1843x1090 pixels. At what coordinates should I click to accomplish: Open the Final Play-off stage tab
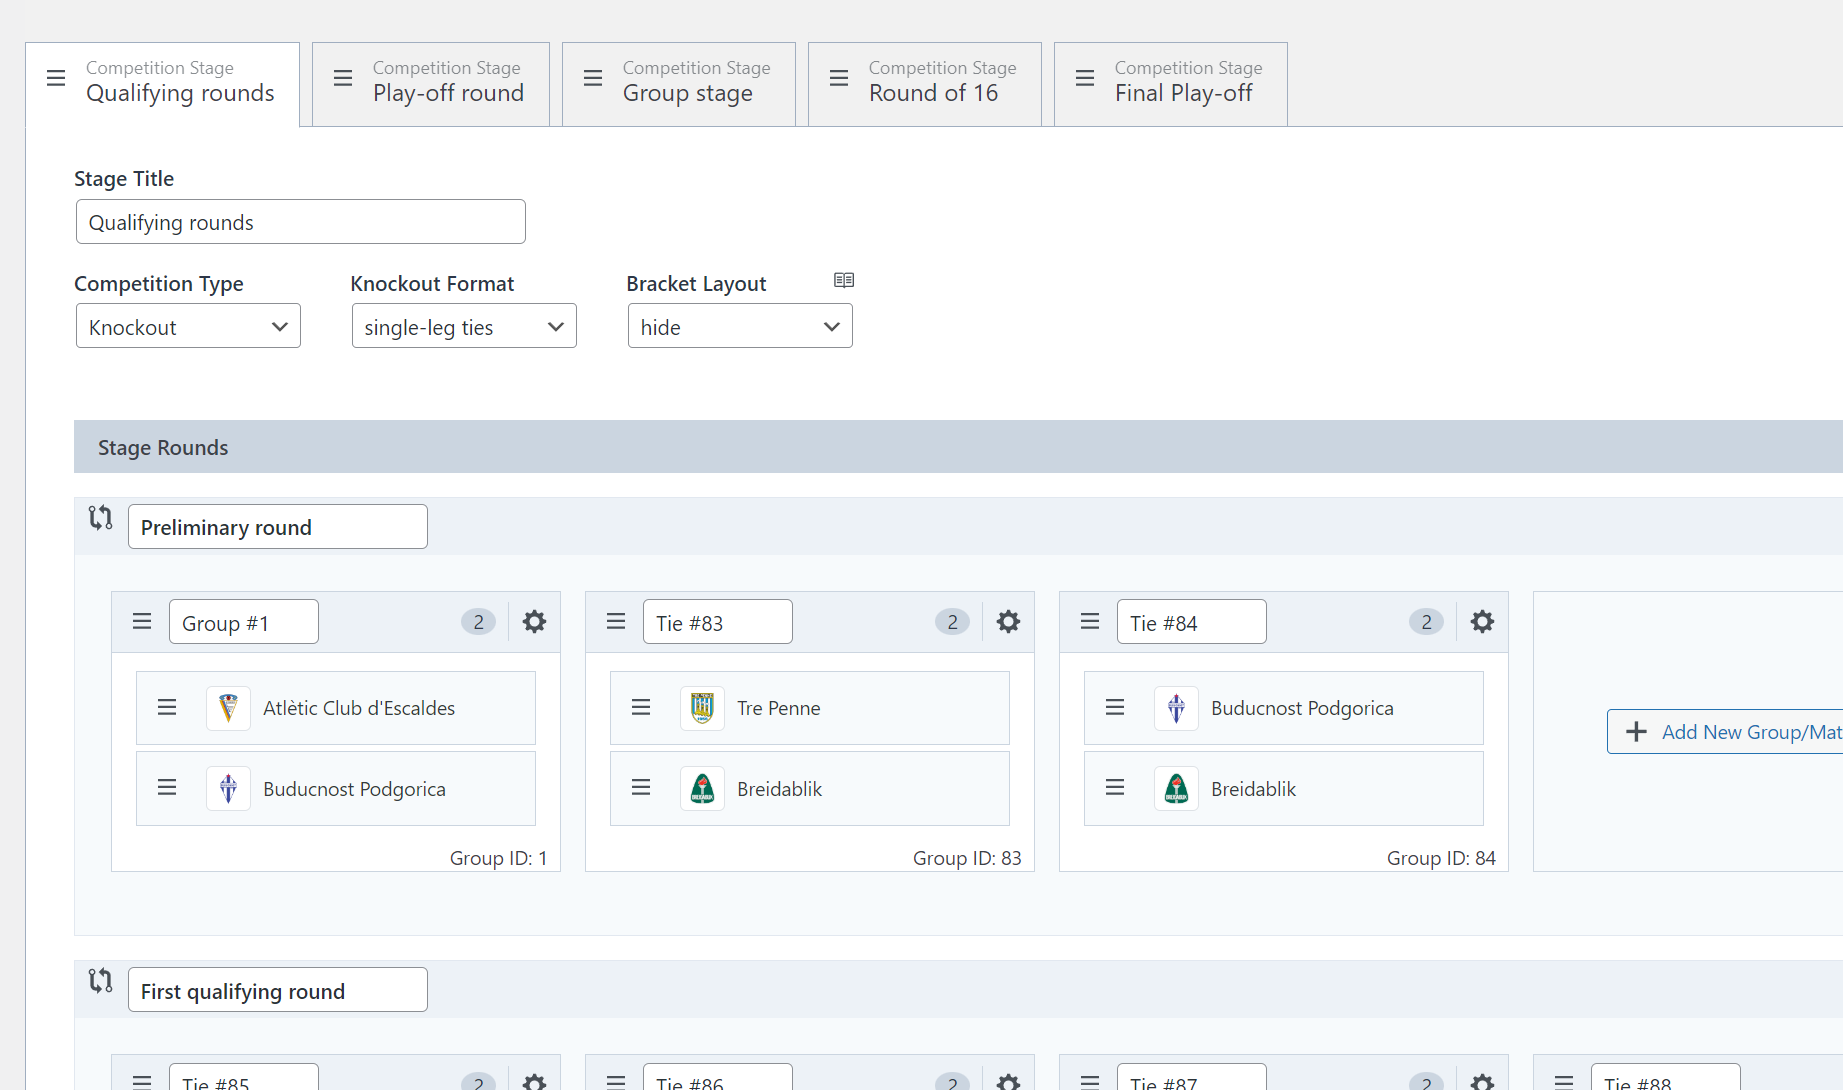point(1171,84)
